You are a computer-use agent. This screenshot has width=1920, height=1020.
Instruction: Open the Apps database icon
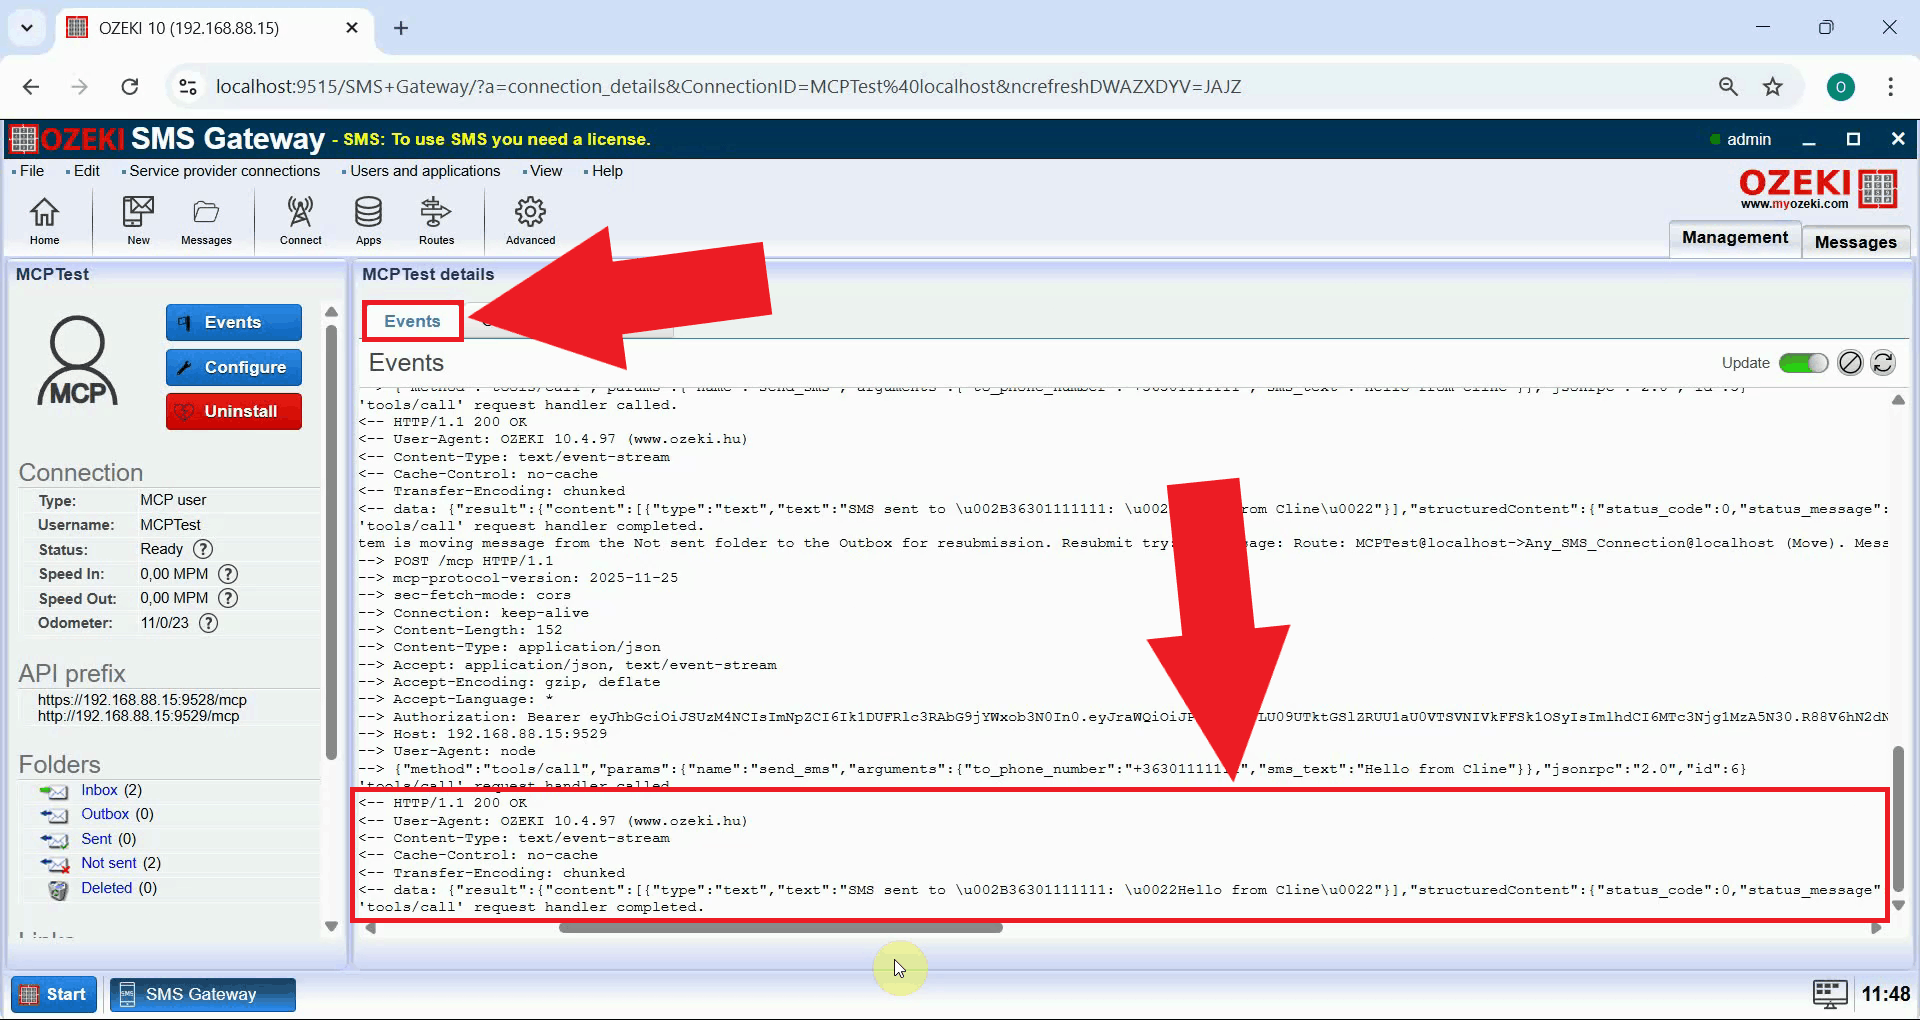tap(368, 220)
